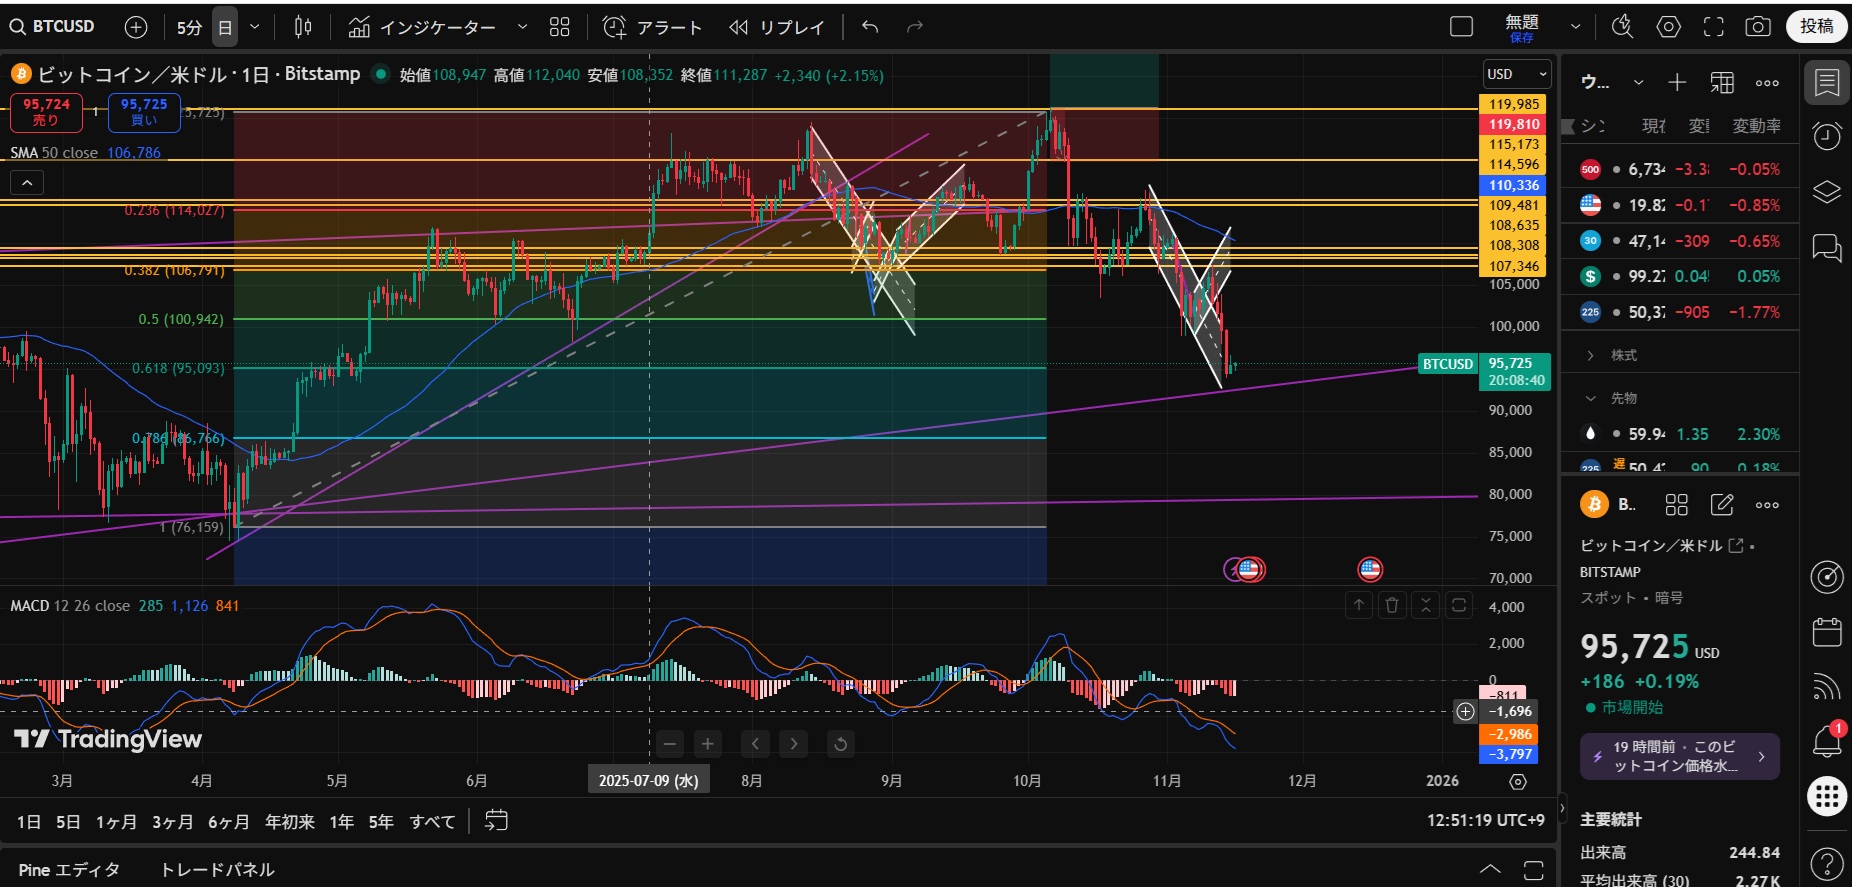Toggle the watchlist panel sidebar icon
This screenshot has height=887, width=1852.
coord(1826,82)
